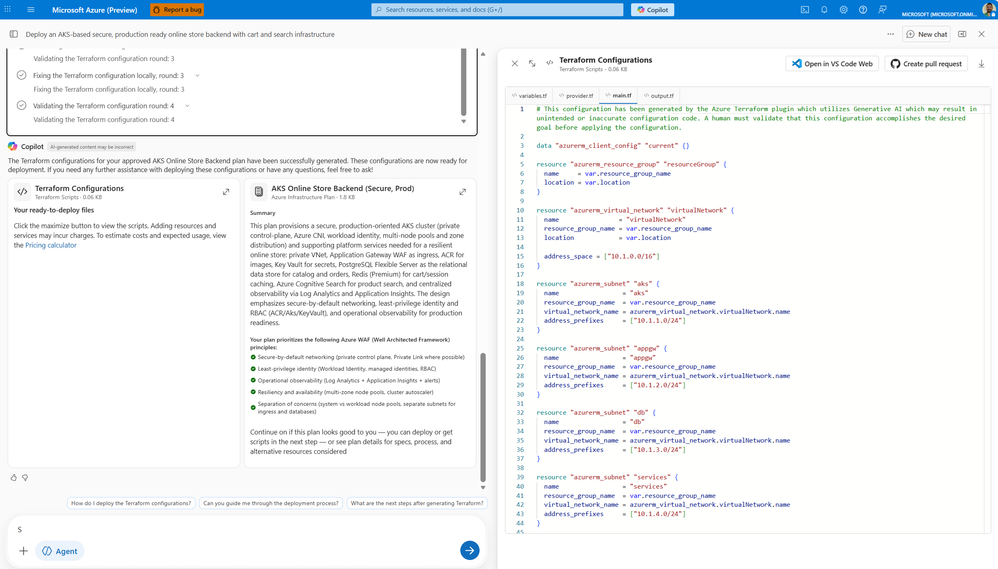
Task: Start a New chat
Action: click(927, 34)
